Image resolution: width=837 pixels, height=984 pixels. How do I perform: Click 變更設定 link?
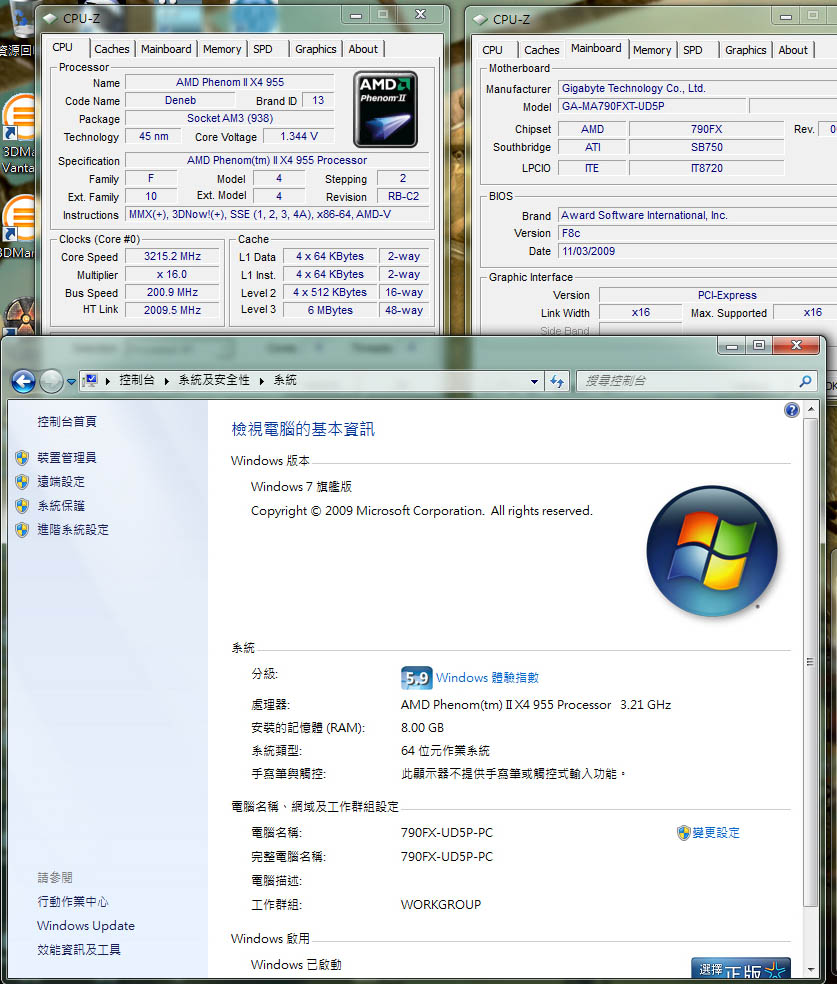point(716,833)
